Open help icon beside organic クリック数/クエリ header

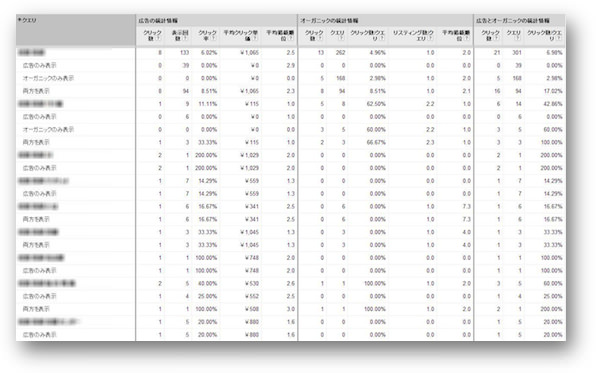tap(382, 38)
